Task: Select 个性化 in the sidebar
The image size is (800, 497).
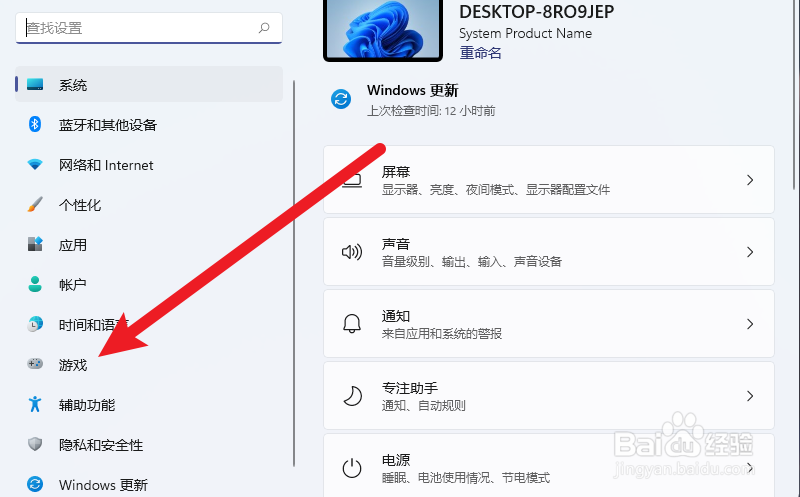Action: point(149,205)
